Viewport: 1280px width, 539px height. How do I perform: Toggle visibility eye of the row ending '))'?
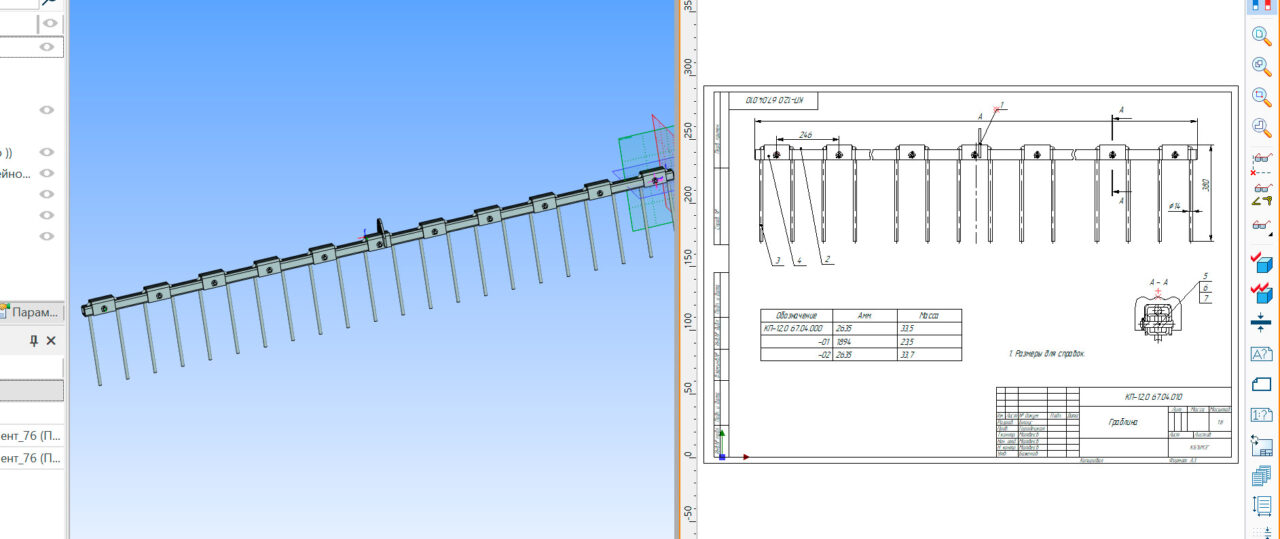46,152
